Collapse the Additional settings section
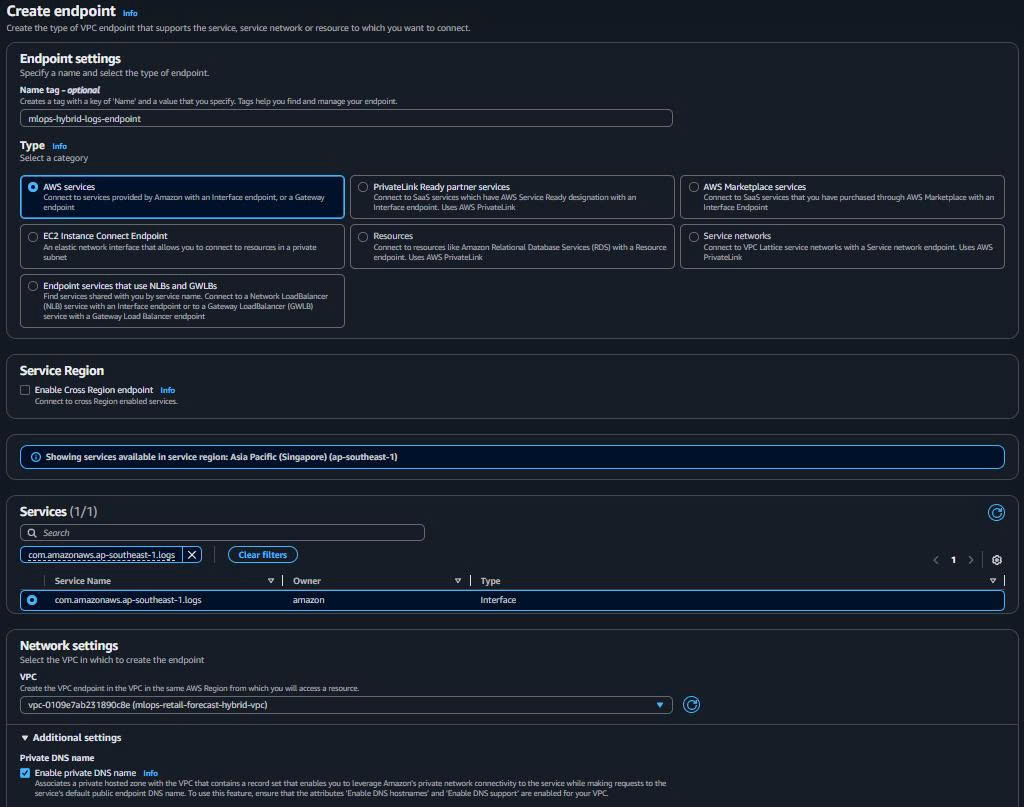Image resolution: width=1024 pixels, height=807 pixels. pos(26,737)
